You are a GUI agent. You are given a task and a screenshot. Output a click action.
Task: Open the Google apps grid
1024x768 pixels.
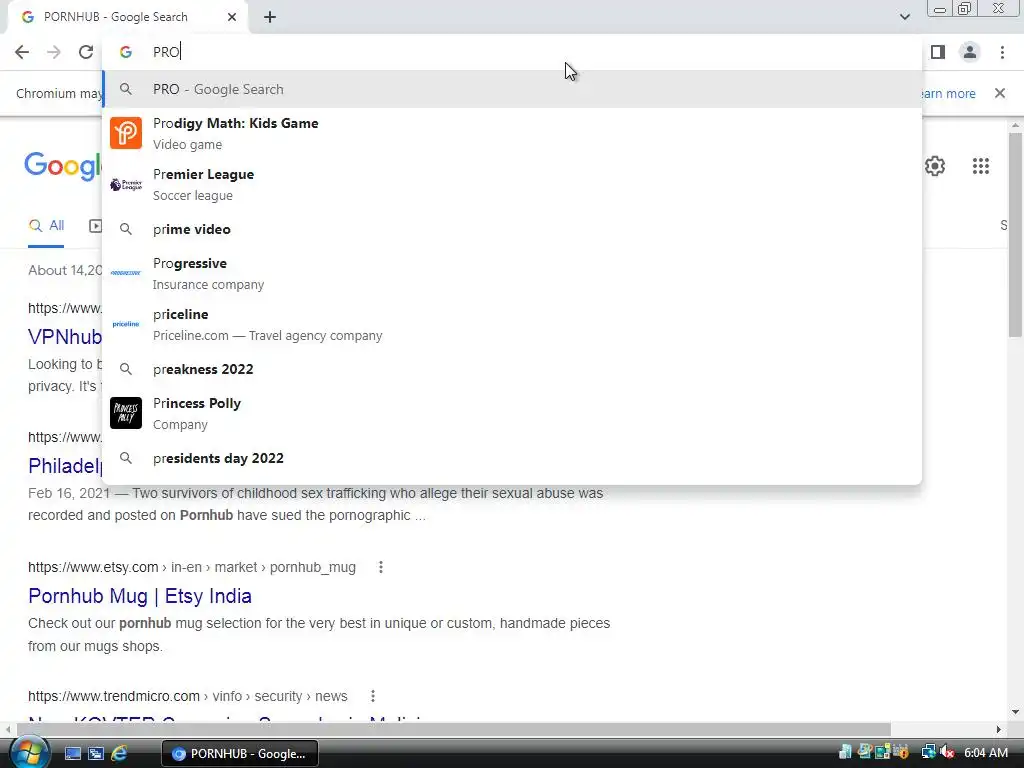[980, 166]
